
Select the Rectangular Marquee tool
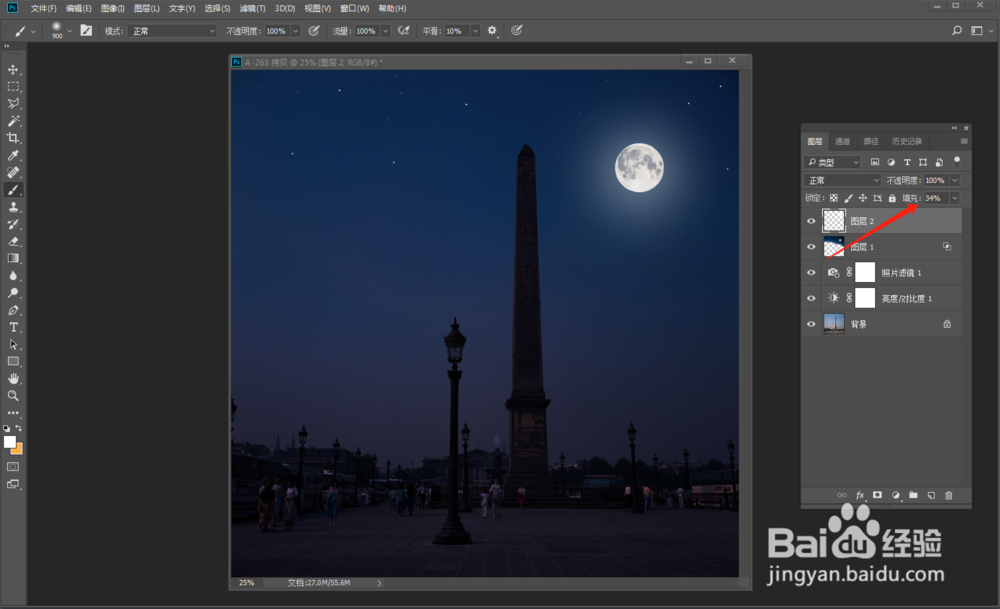[13, 87]
